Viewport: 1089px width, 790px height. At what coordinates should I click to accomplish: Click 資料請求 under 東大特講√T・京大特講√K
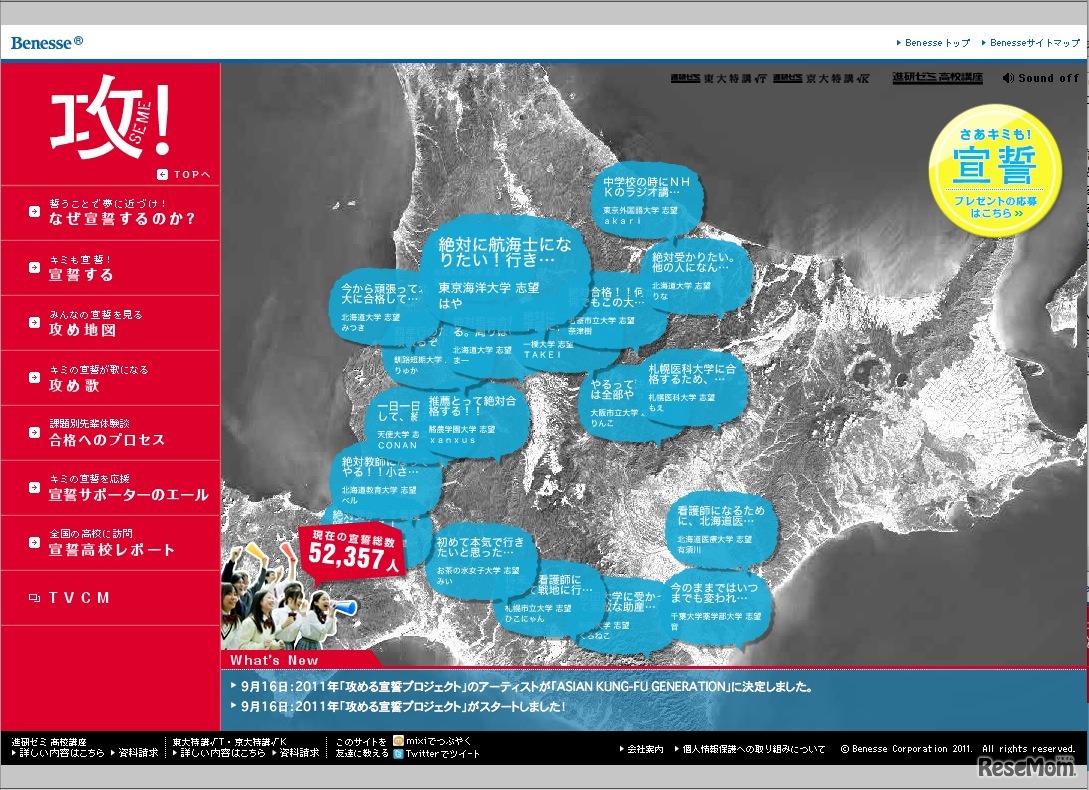point(296,752)
